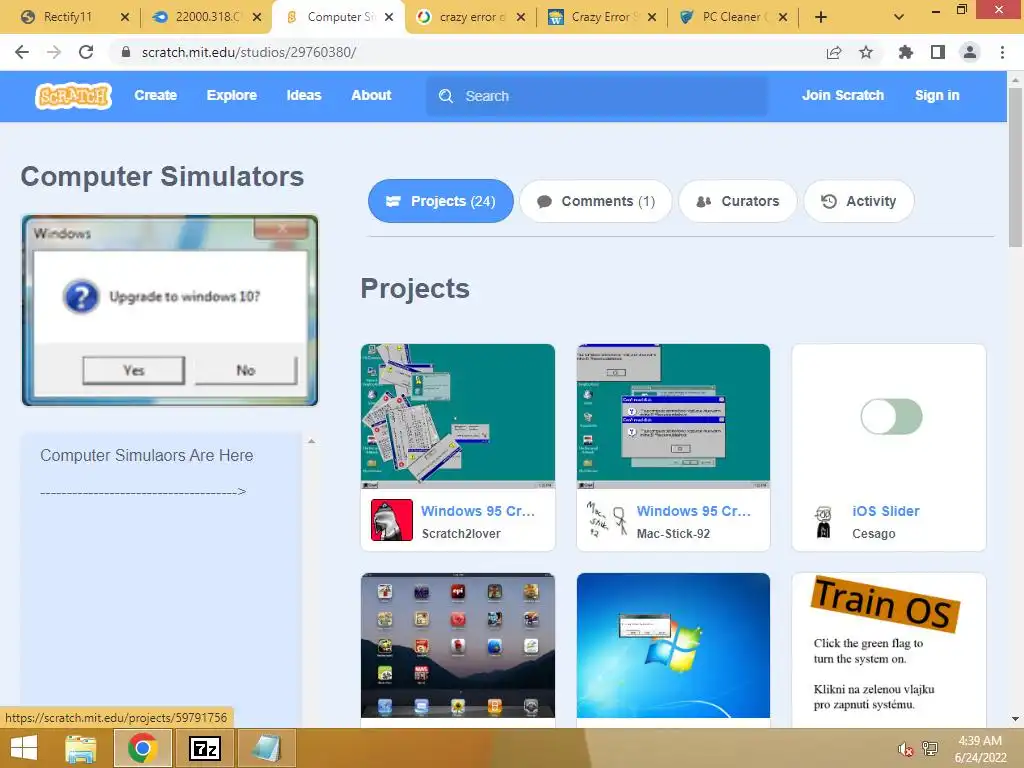Open the Chrome profile avatar
This screenshot has height=768, width=1024.
970,52
